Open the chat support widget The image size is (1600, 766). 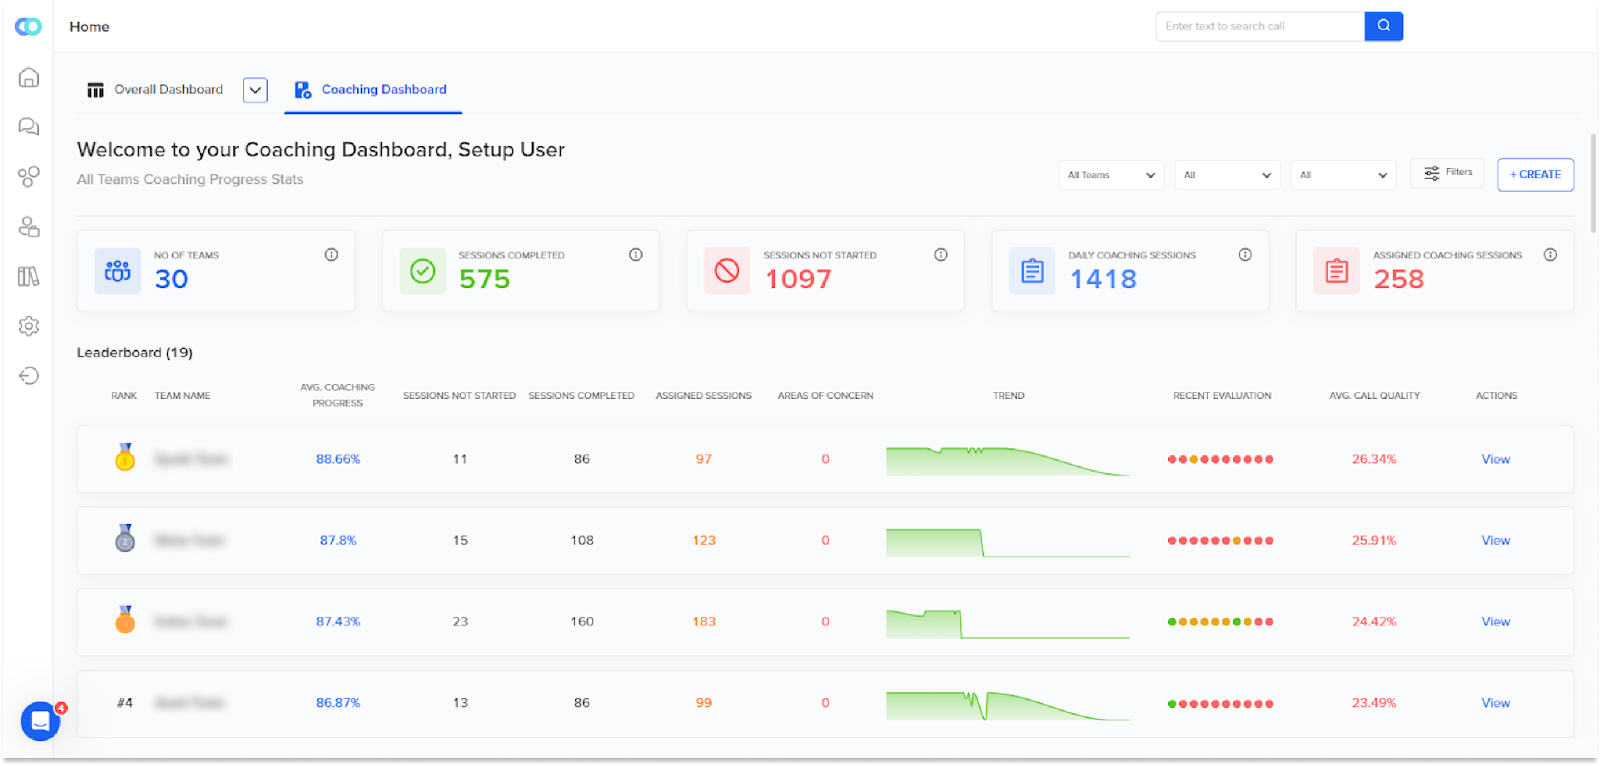(x=41, y=720)
